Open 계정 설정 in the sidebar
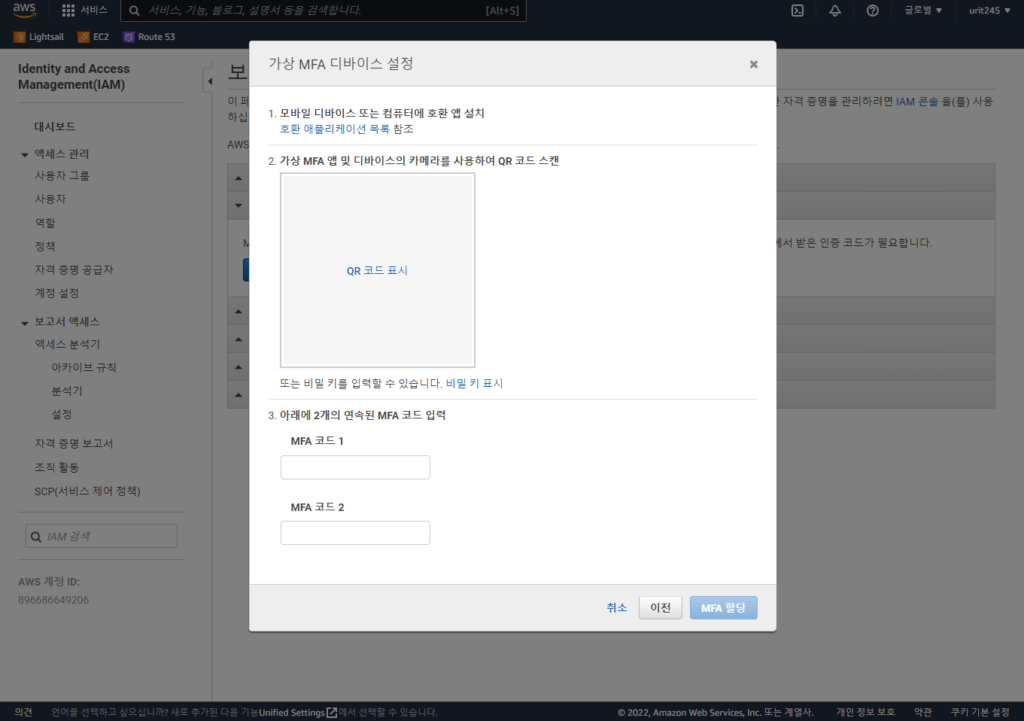This screenshot has height=721, width=1024. [x=57, y=293]
